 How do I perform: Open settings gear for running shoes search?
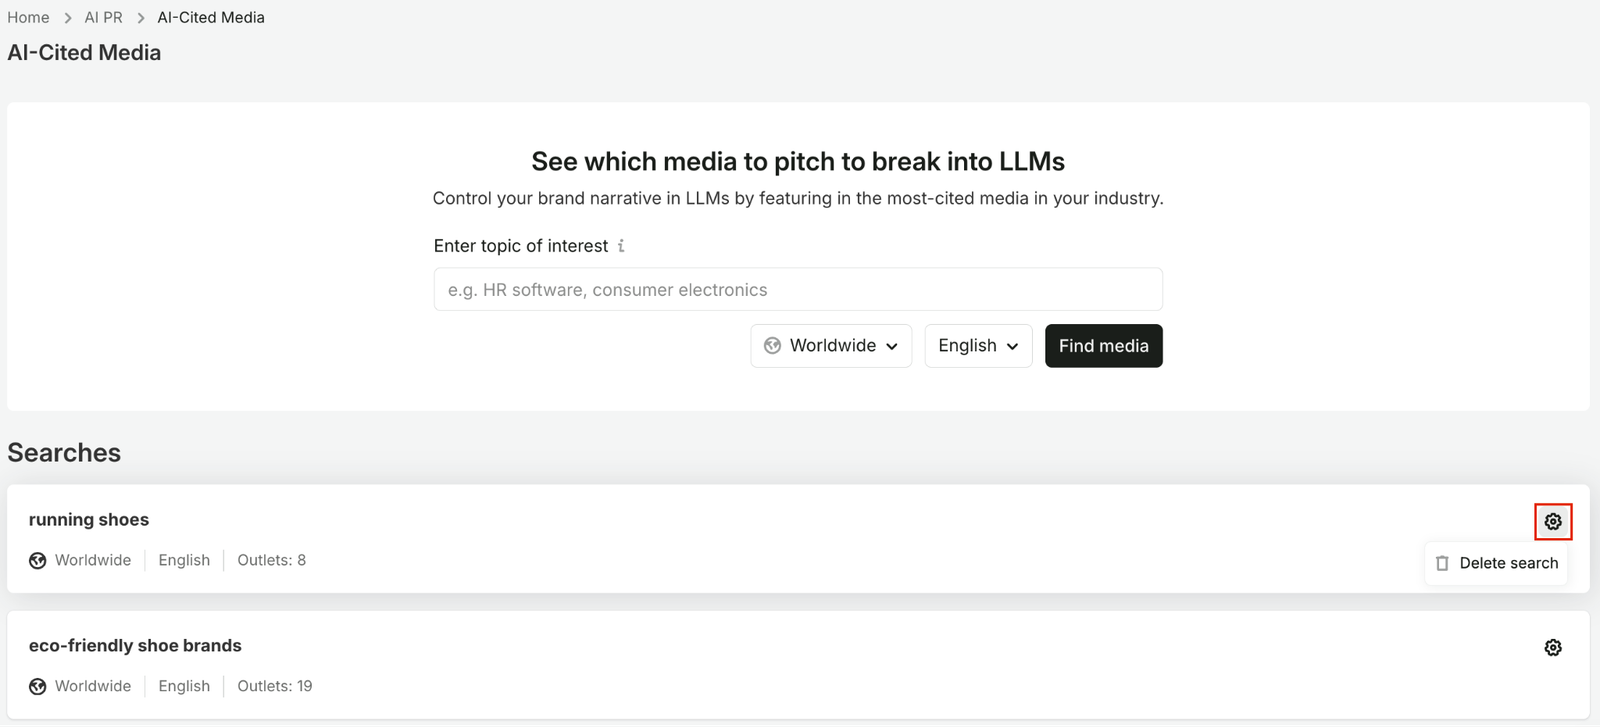coord(1553,522)
